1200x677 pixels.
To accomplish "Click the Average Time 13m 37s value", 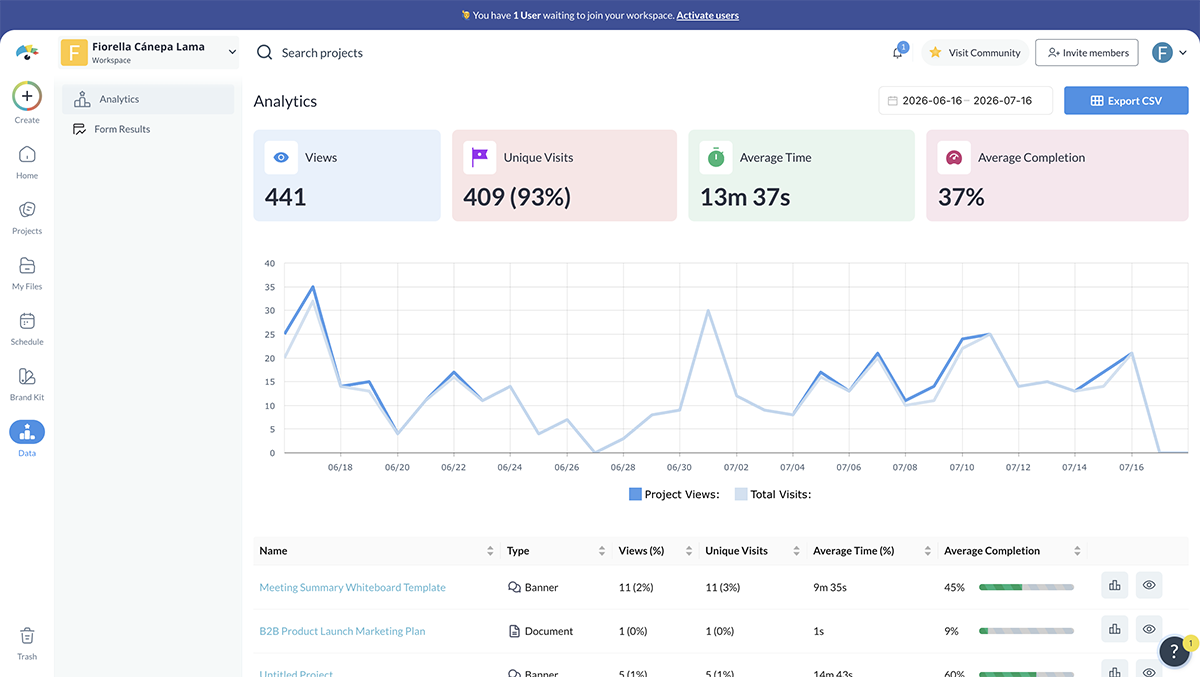I will point(745,198).
